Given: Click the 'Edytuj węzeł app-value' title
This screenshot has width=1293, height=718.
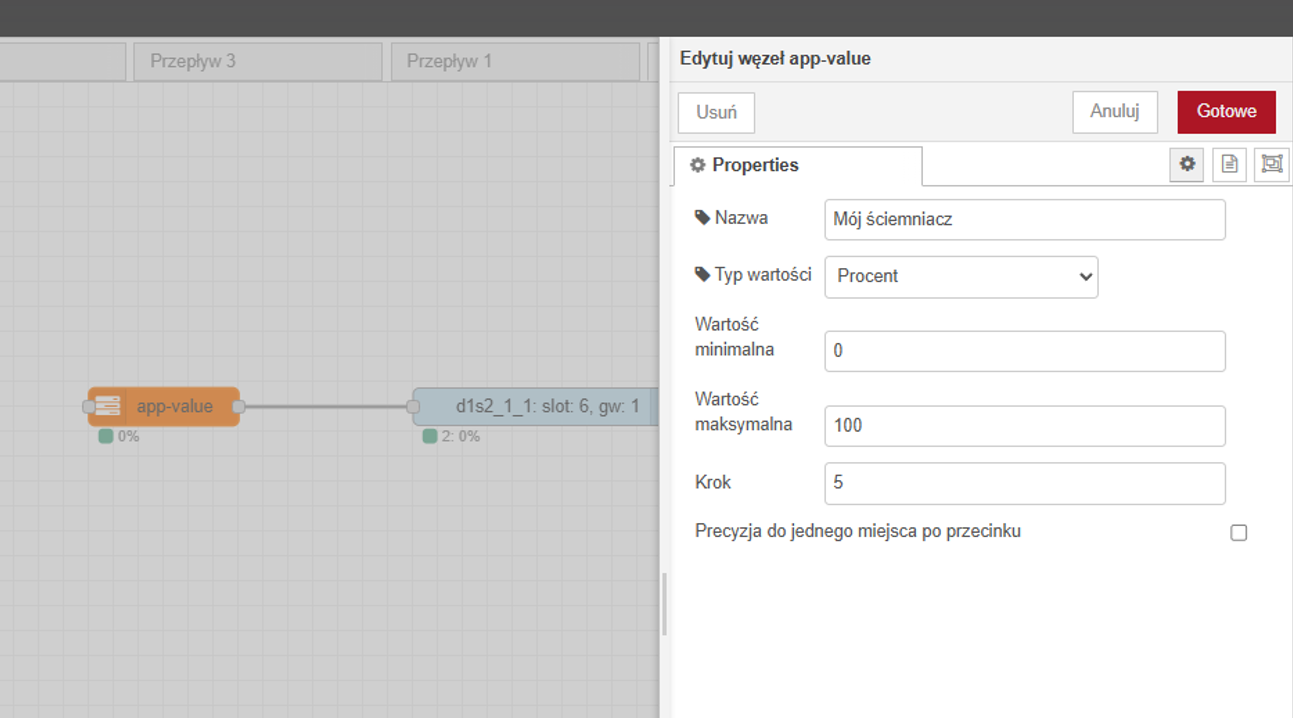Looking at the screenshot, I should [775, 59].
